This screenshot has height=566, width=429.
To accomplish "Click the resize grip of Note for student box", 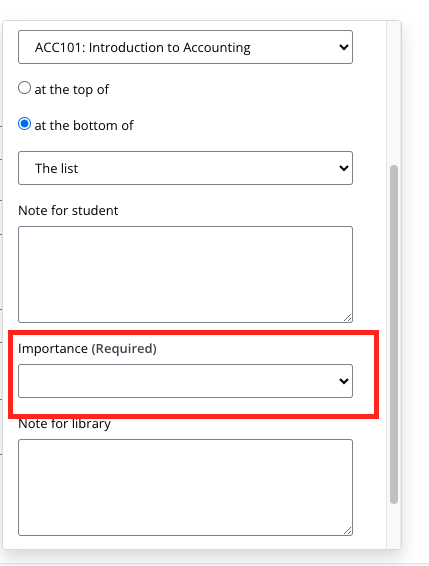I will [347, 318].
